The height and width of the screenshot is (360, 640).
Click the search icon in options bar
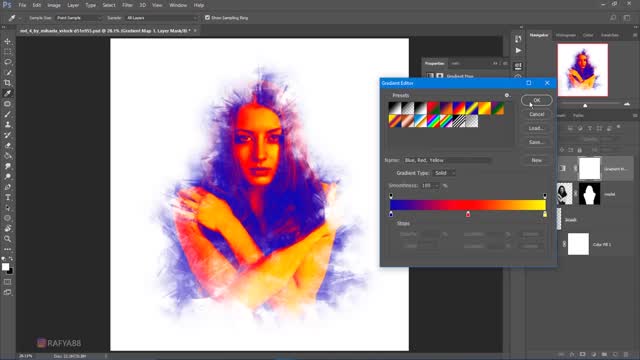point(613,18)
